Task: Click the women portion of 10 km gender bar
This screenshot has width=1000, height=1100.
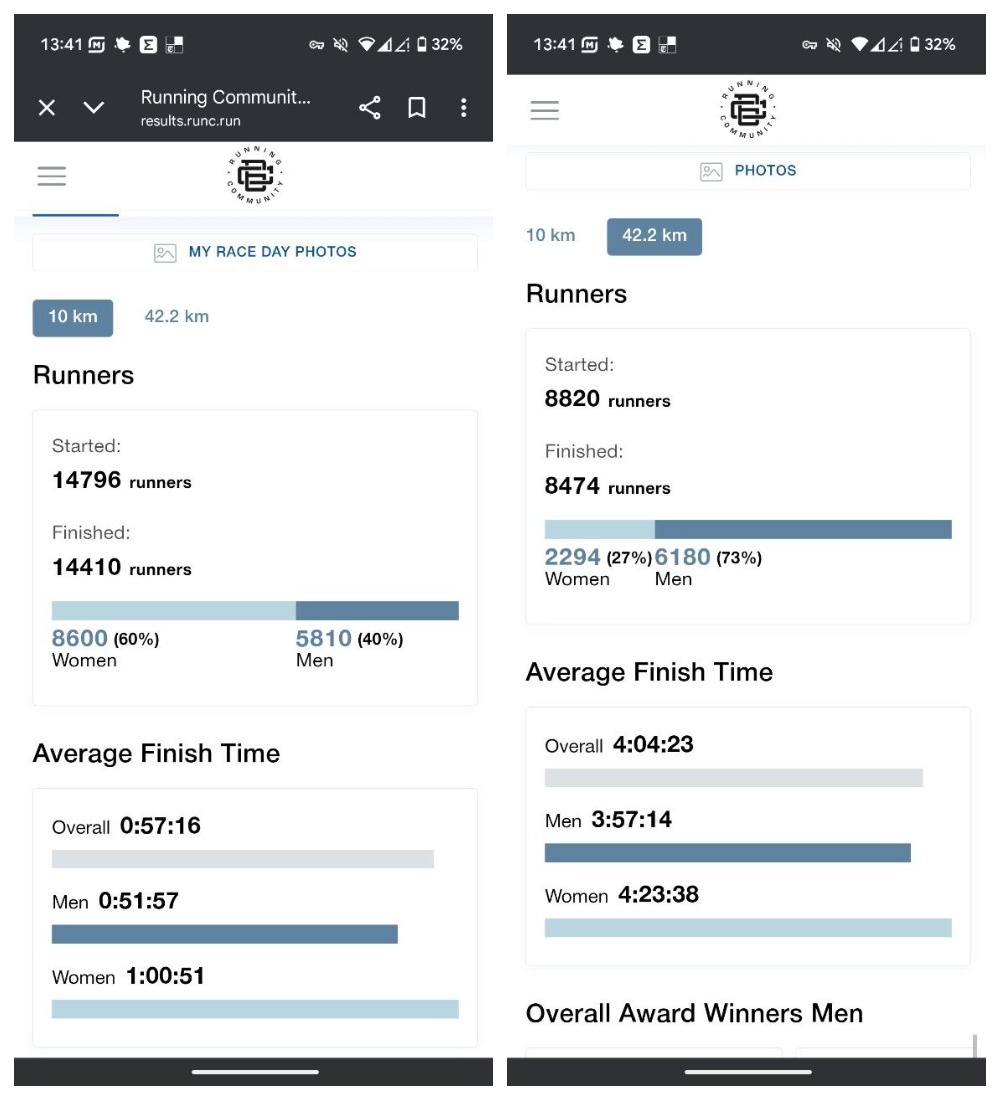Action: coord(174,610)
